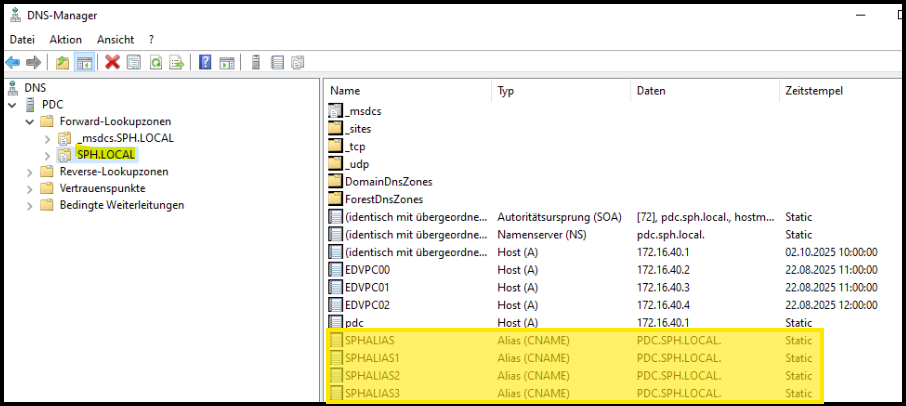Image resolution: width=906 pixels, height=406 pixels.
Task: Sort records by the Typ column header
Action: (x=506, y=91)
